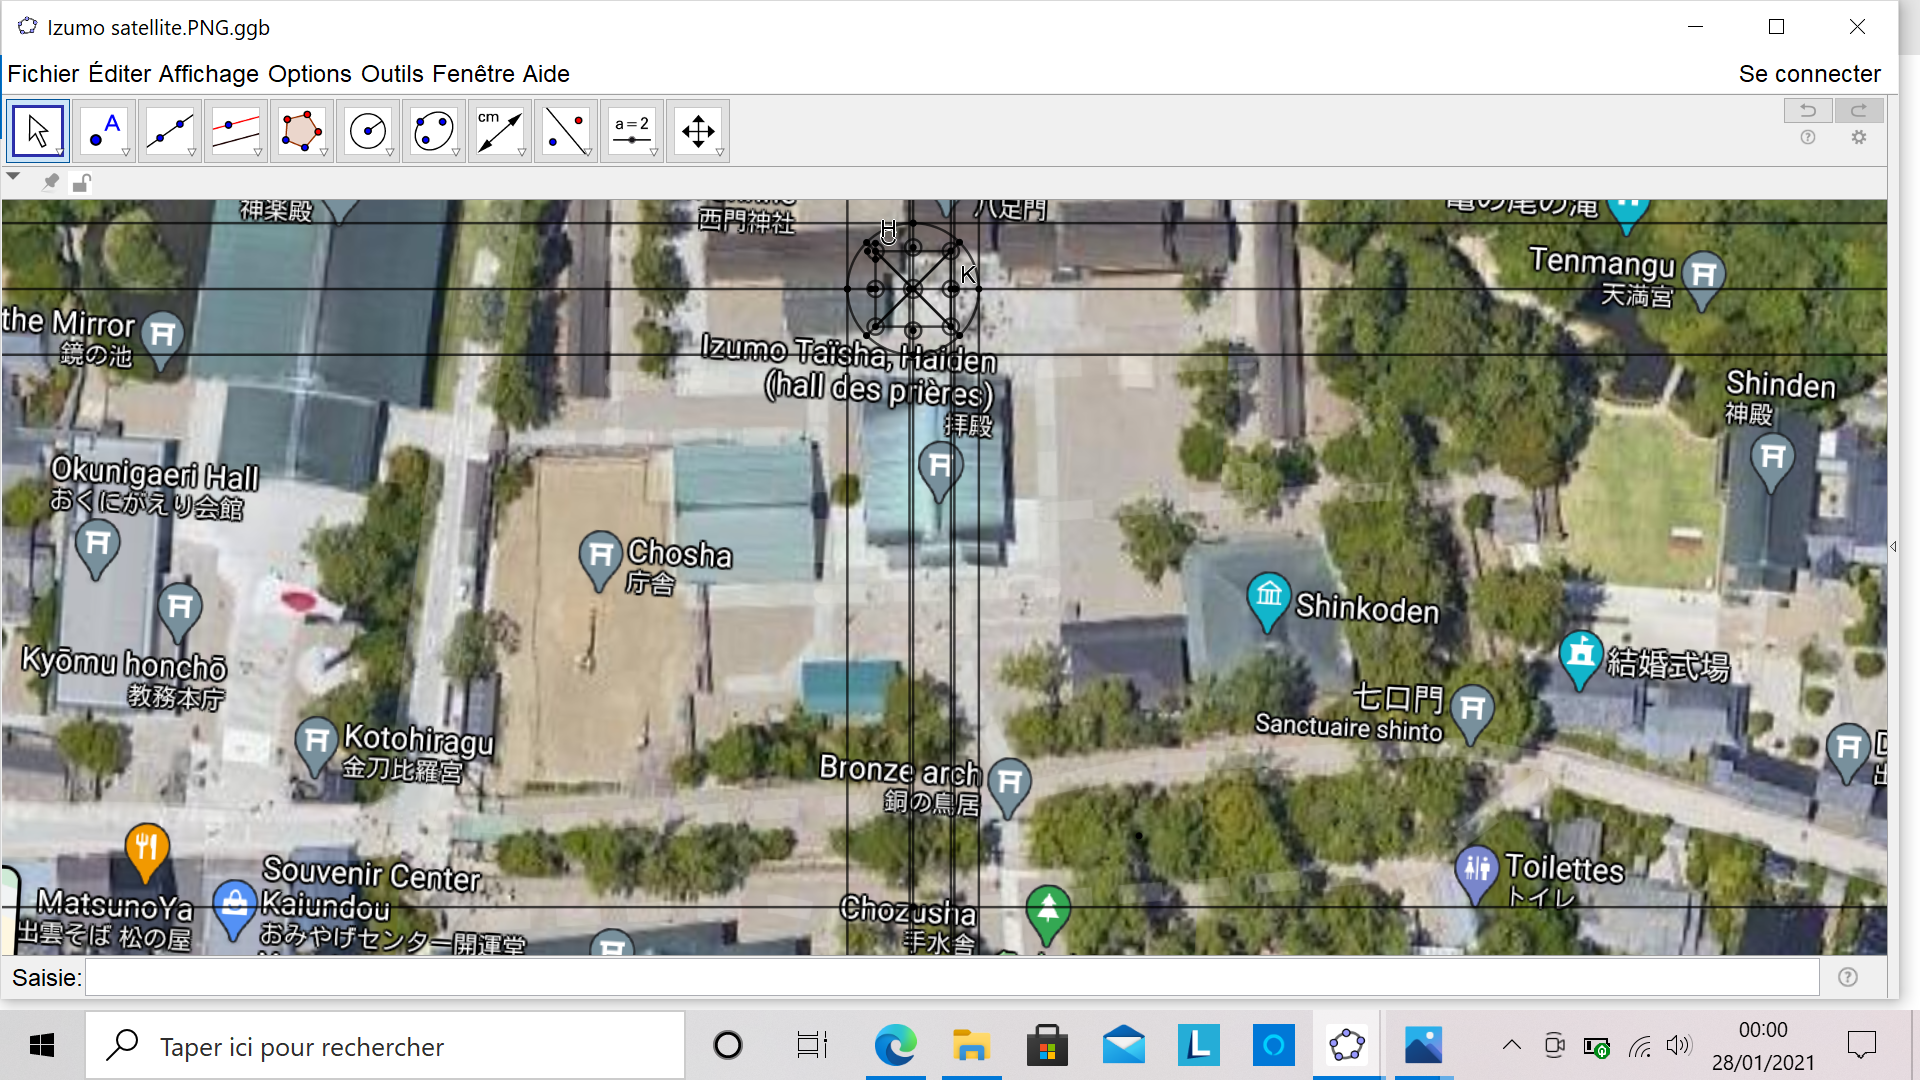Select the Polygon tool
1920x1080 pixels.
click(302, 131)
